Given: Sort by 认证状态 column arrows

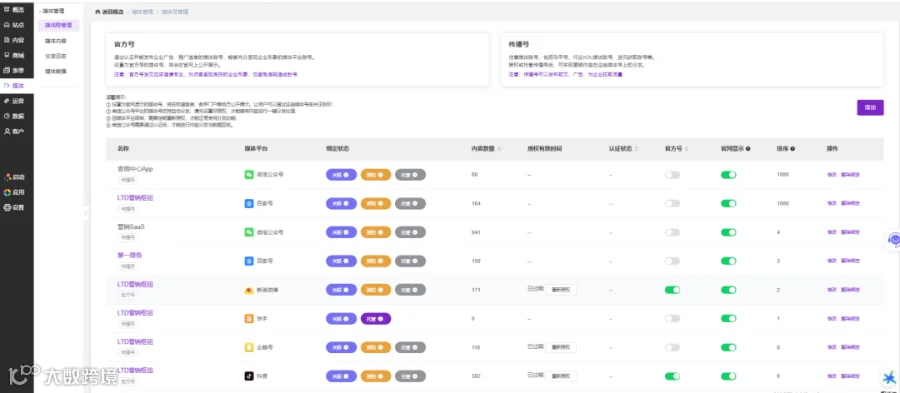Looking at the screenshot, I should pos(637,149).
